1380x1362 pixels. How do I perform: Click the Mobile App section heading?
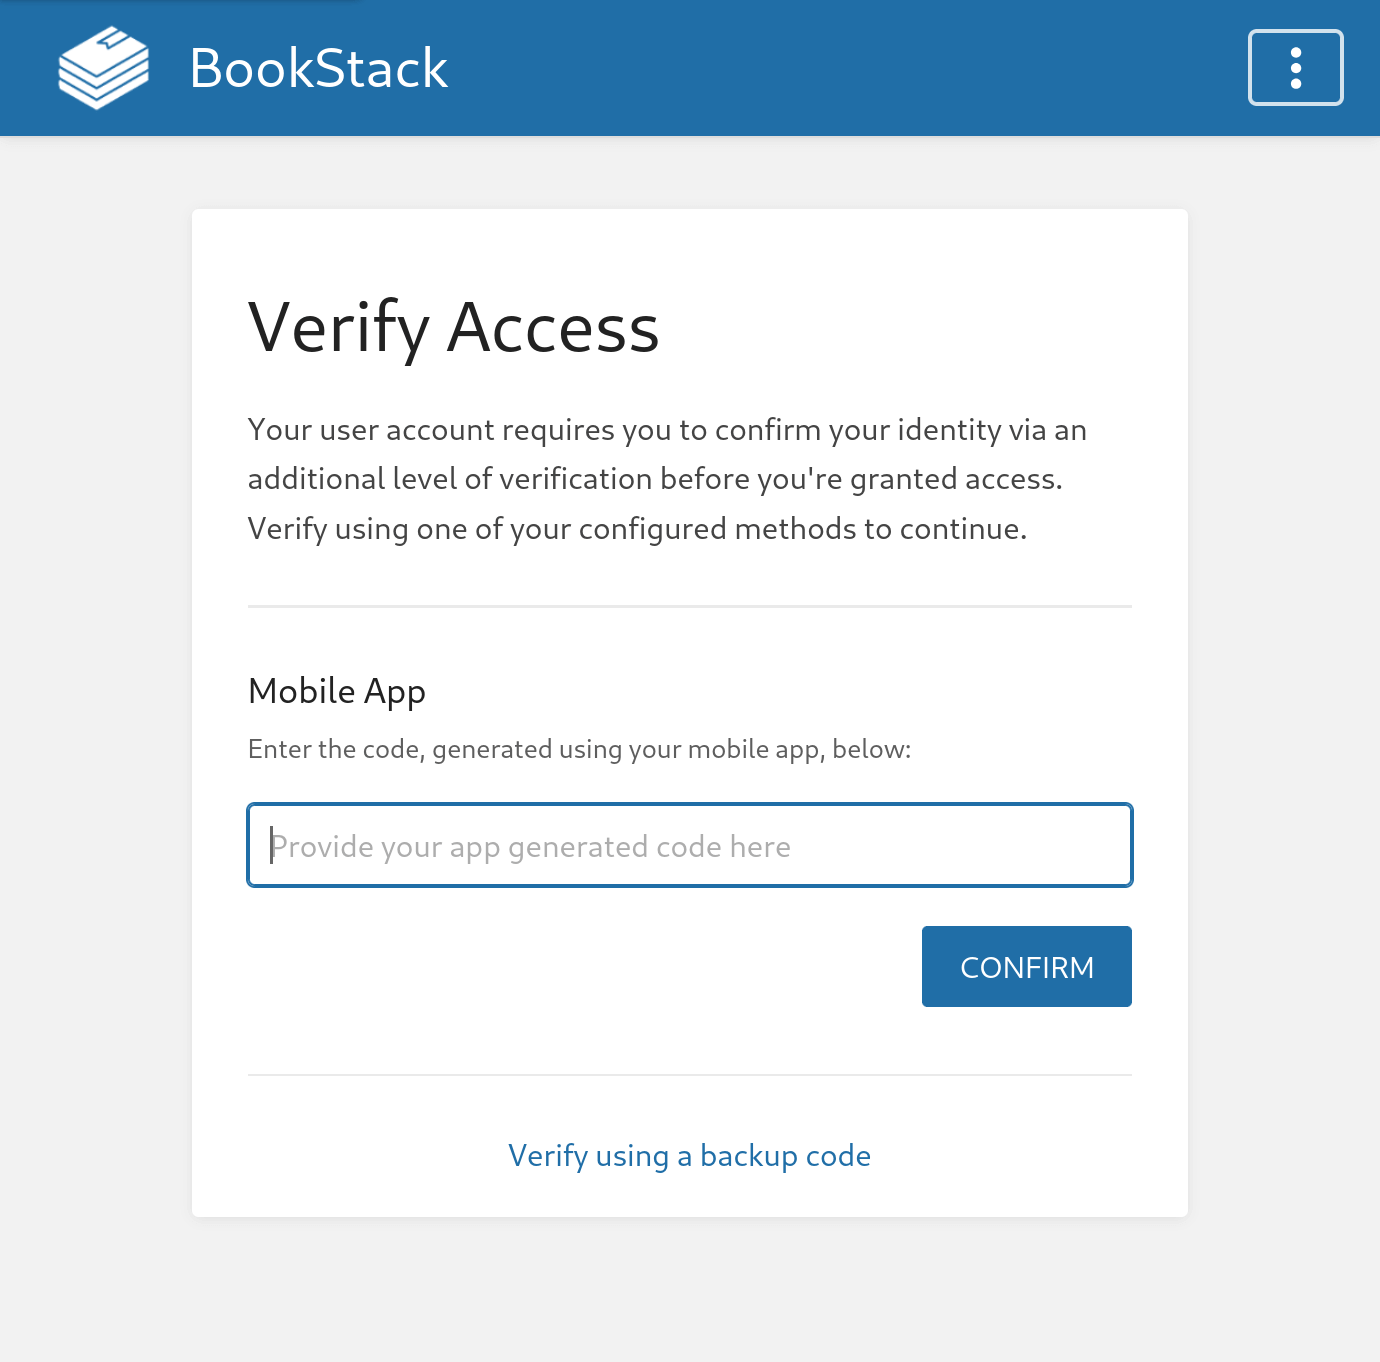tap(337, 691)
